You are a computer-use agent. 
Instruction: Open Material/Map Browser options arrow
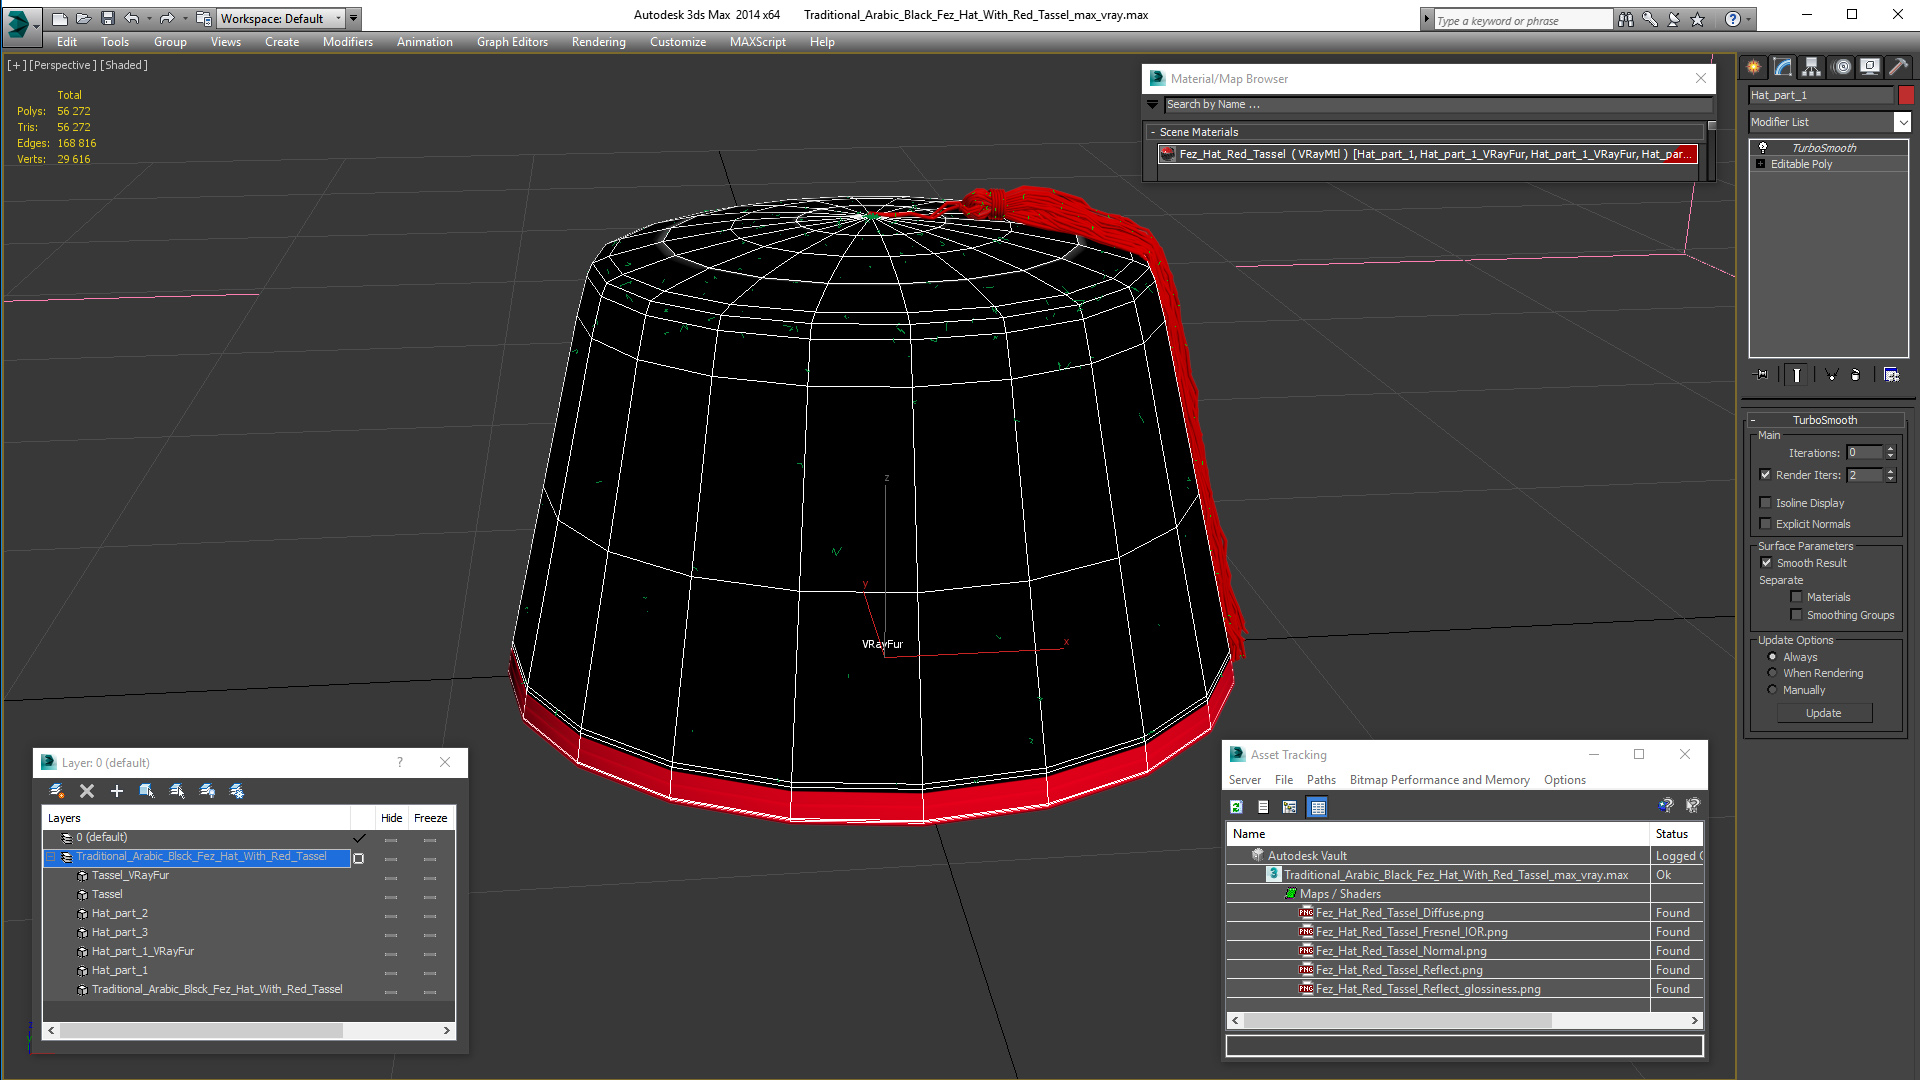(x=1153, y=104)
